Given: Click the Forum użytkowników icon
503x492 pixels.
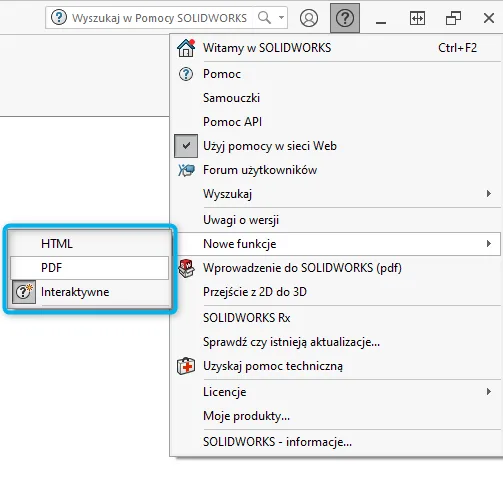Looking at the screenshot, I should point(186,170).
